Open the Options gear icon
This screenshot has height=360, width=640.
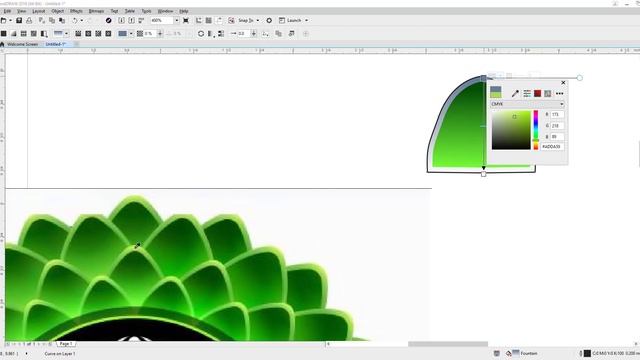click(x=269, y=20)
